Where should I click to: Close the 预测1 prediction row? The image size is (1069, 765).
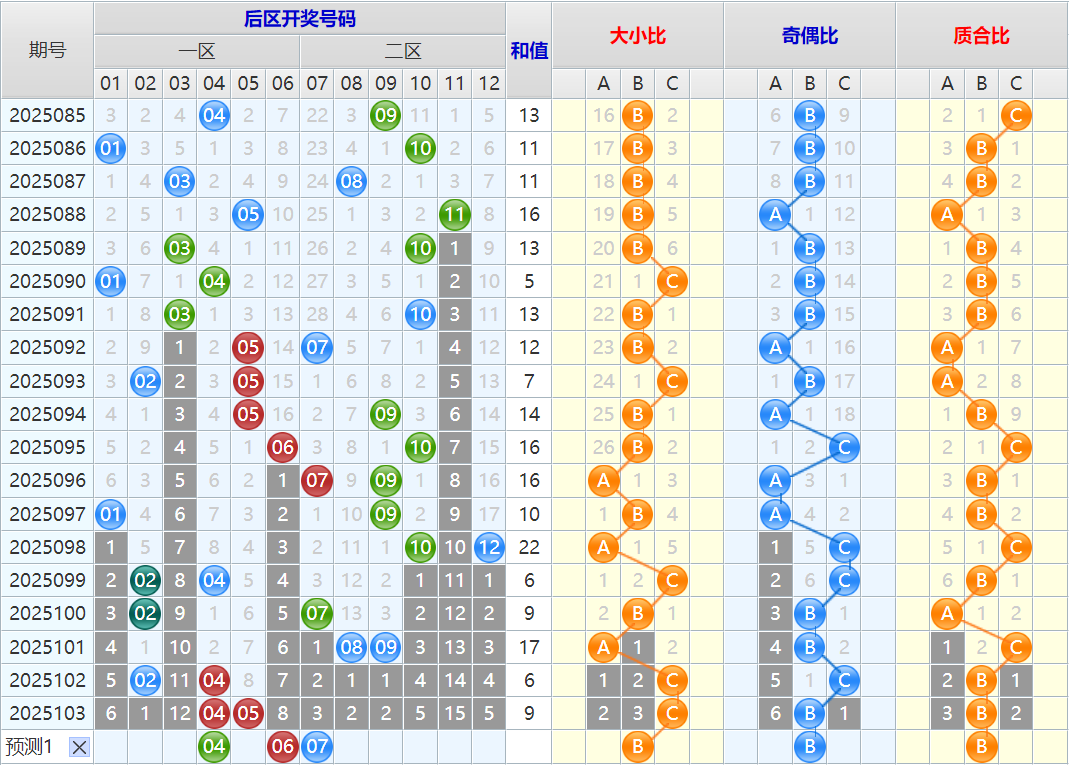[80, 747]
